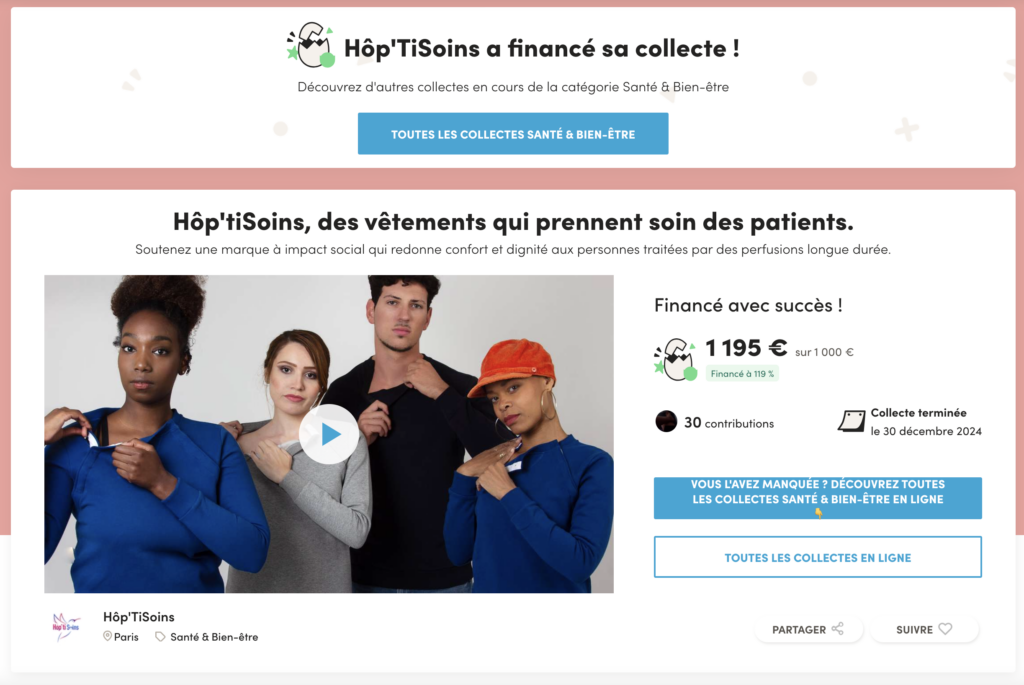The image size is (1024, 685).
Task: Click the Partager button
Action: [x=808, y=629]
